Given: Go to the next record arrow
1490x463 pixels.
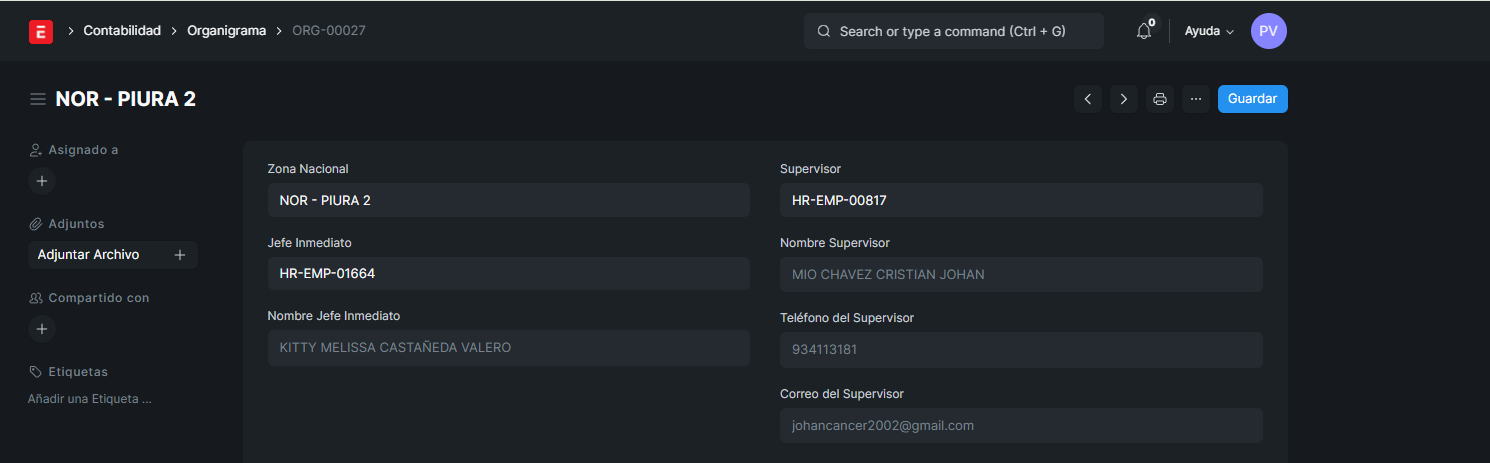Looking at the screenshot, I should pyautogui.click(x=1123, y=99).
